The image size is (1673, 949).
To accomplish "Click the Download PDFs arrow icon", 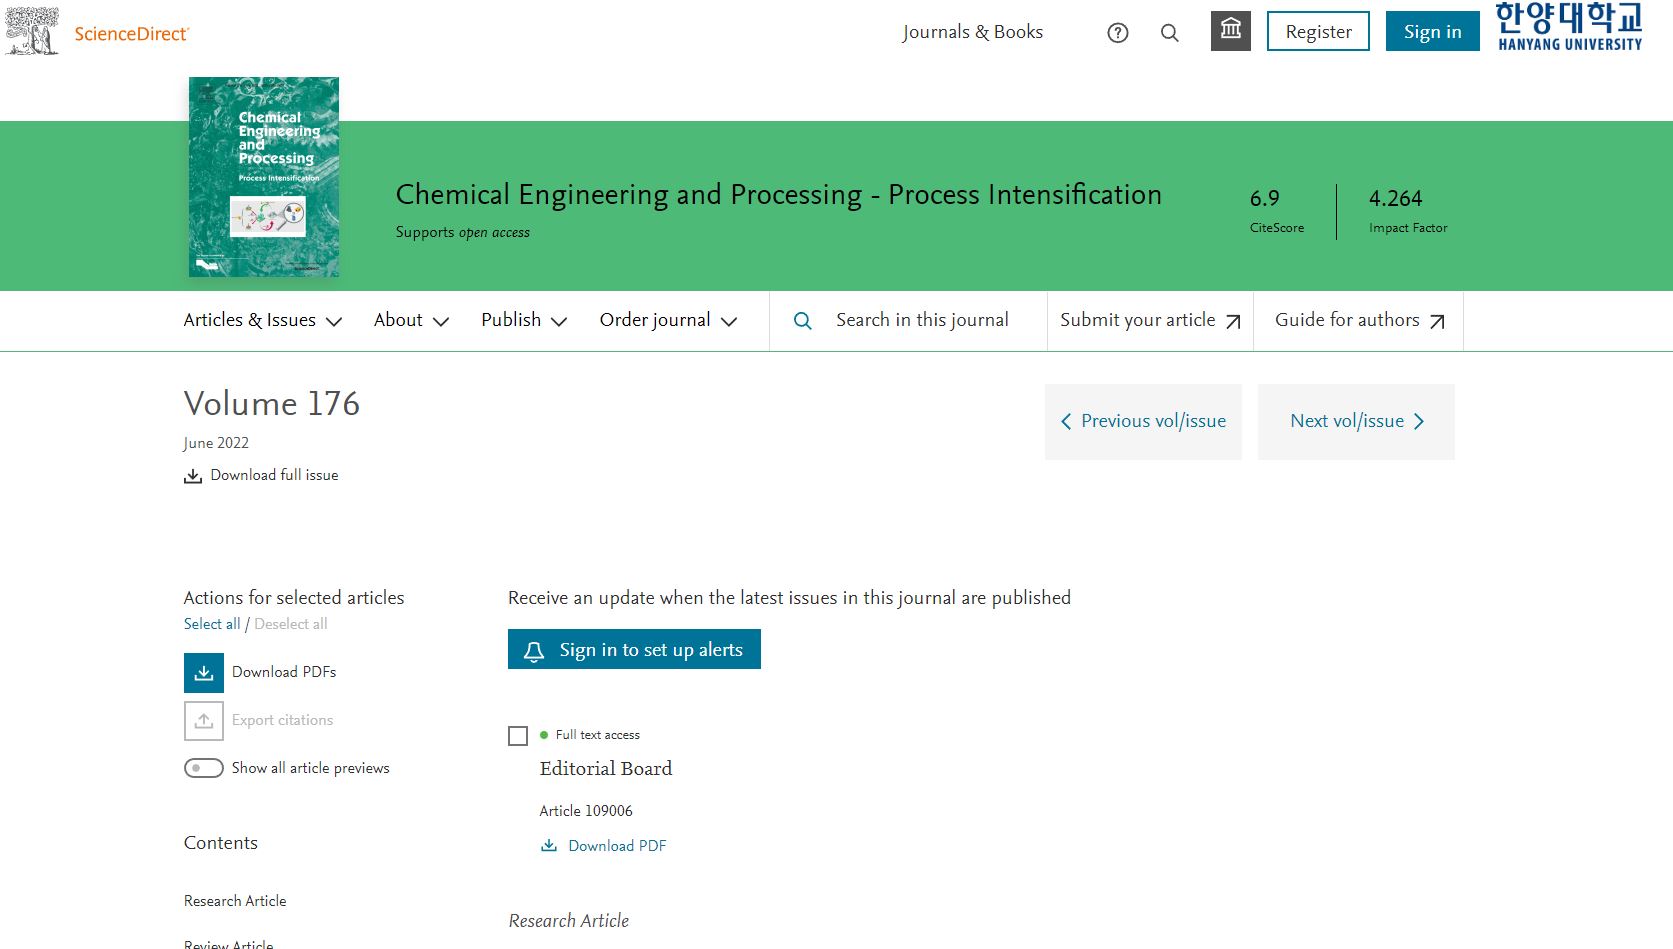I will pyautogui.click(x=204, y=673).
